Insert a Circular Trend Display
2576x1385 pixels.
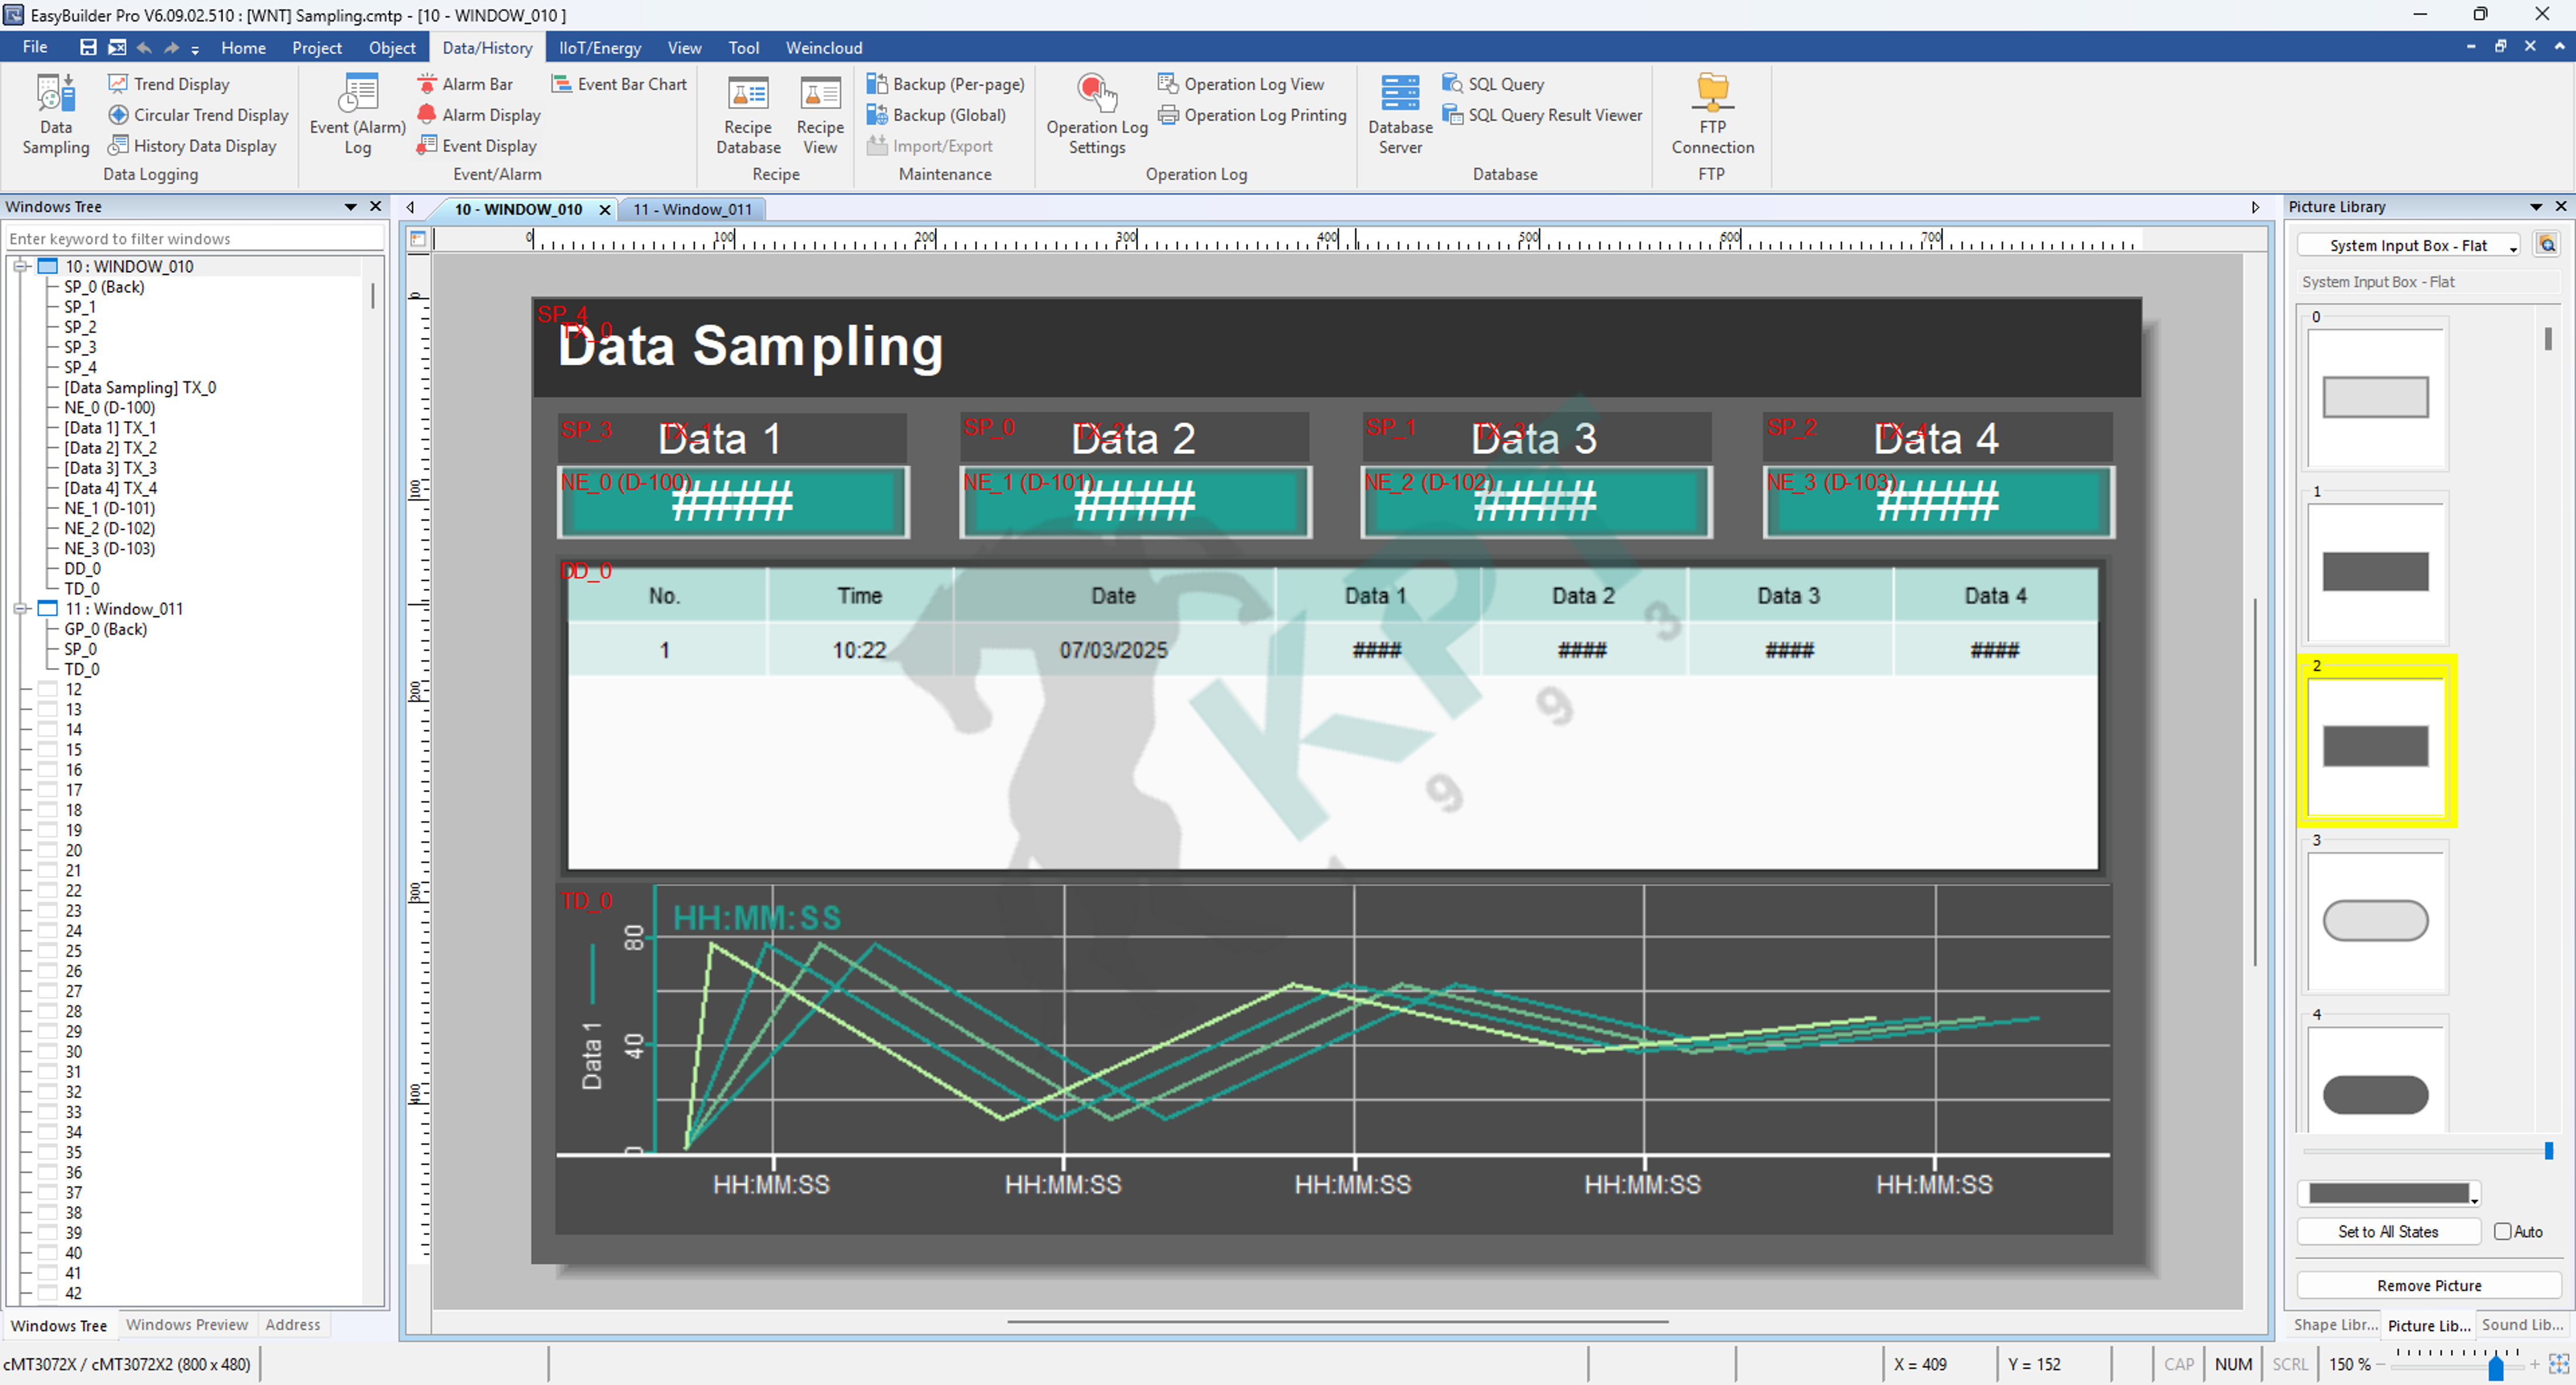coord(198,115)
